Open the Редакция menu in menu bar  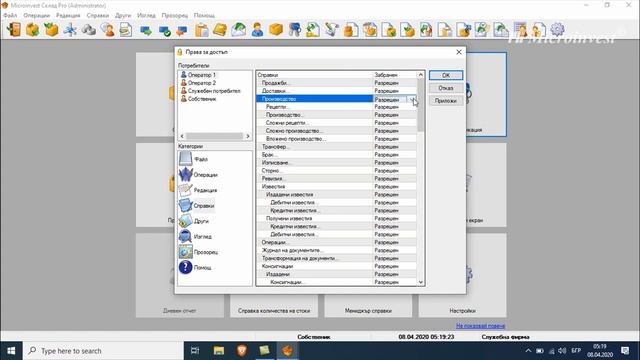[x=68, y=15]
